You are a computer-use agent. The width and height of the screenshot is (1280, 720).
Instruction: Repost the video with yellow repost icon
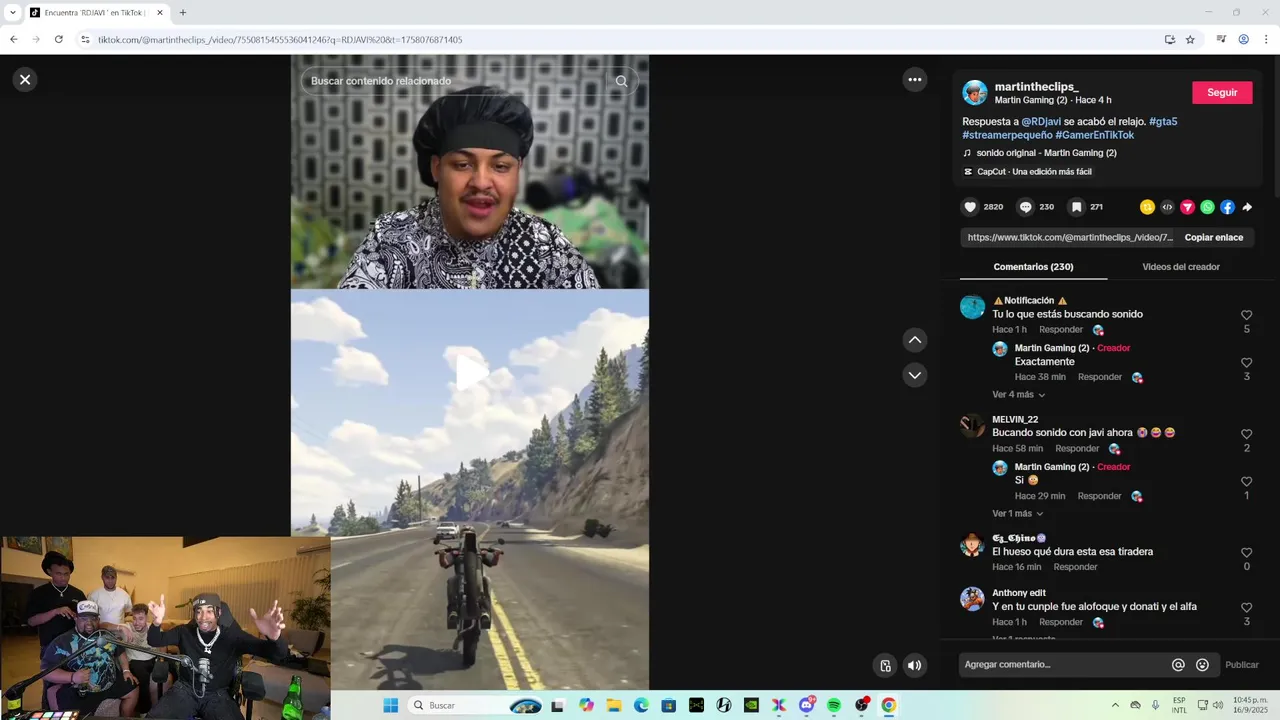pyautogui.click(x=1147, y=207)
